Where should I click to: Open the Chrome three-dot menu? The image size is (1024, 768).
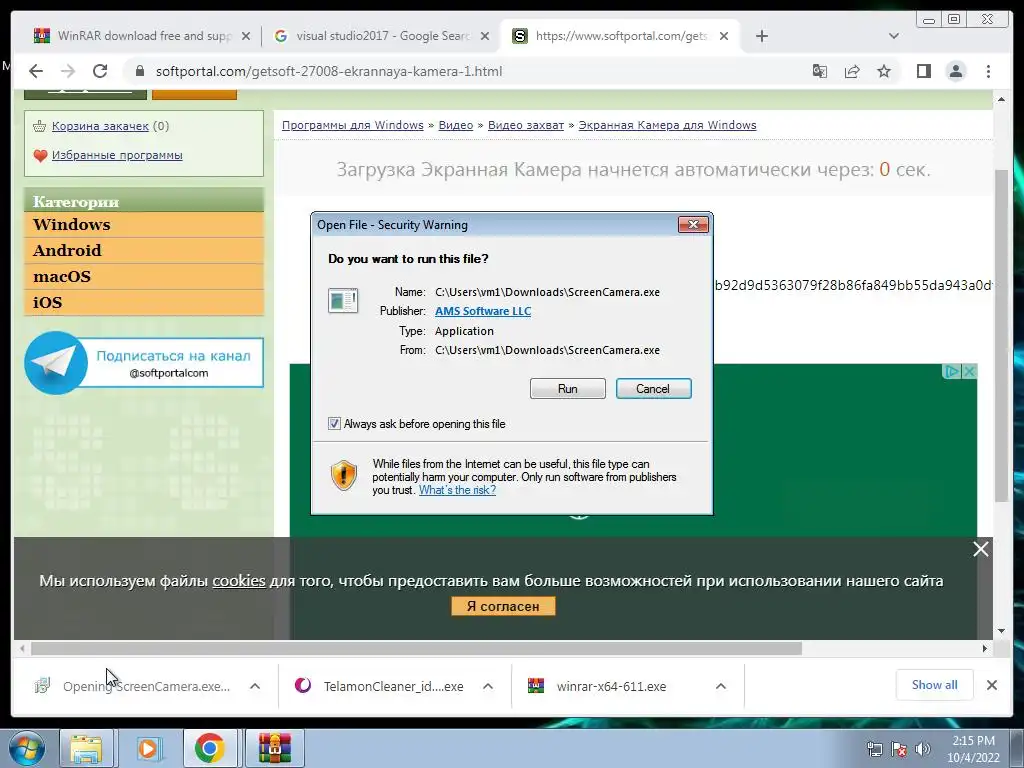pos(988,71)
